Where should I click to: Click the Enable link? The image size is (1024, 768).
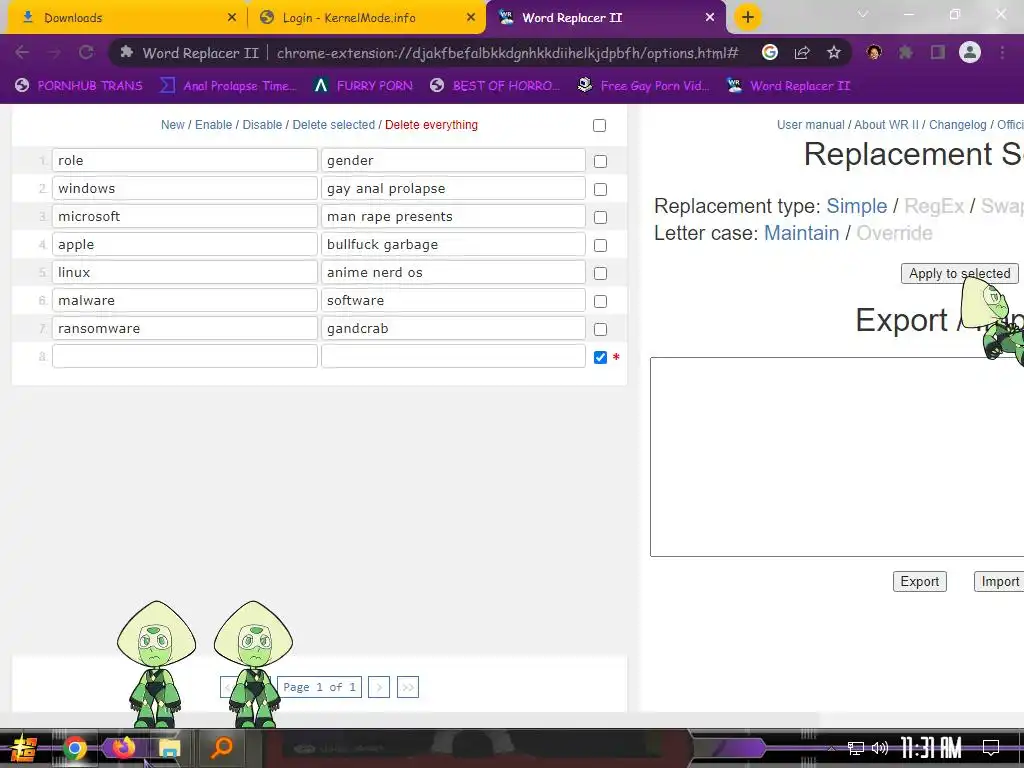[x=214, y=125]
